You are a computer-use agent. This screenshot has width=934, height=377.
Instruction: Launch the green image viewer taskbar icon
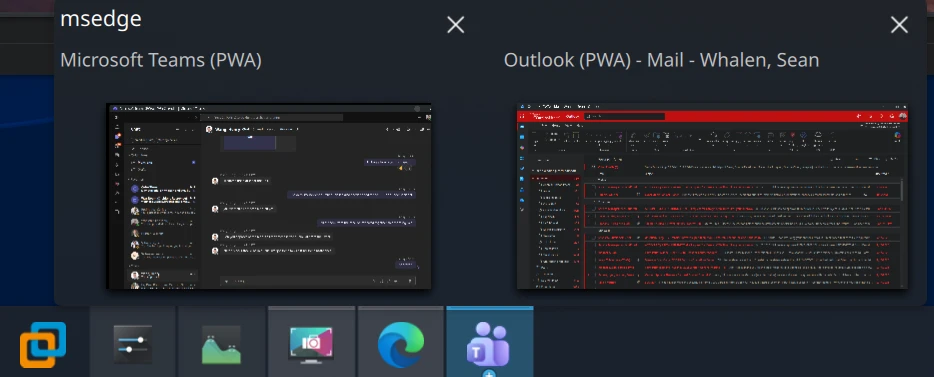pos(222,345)
